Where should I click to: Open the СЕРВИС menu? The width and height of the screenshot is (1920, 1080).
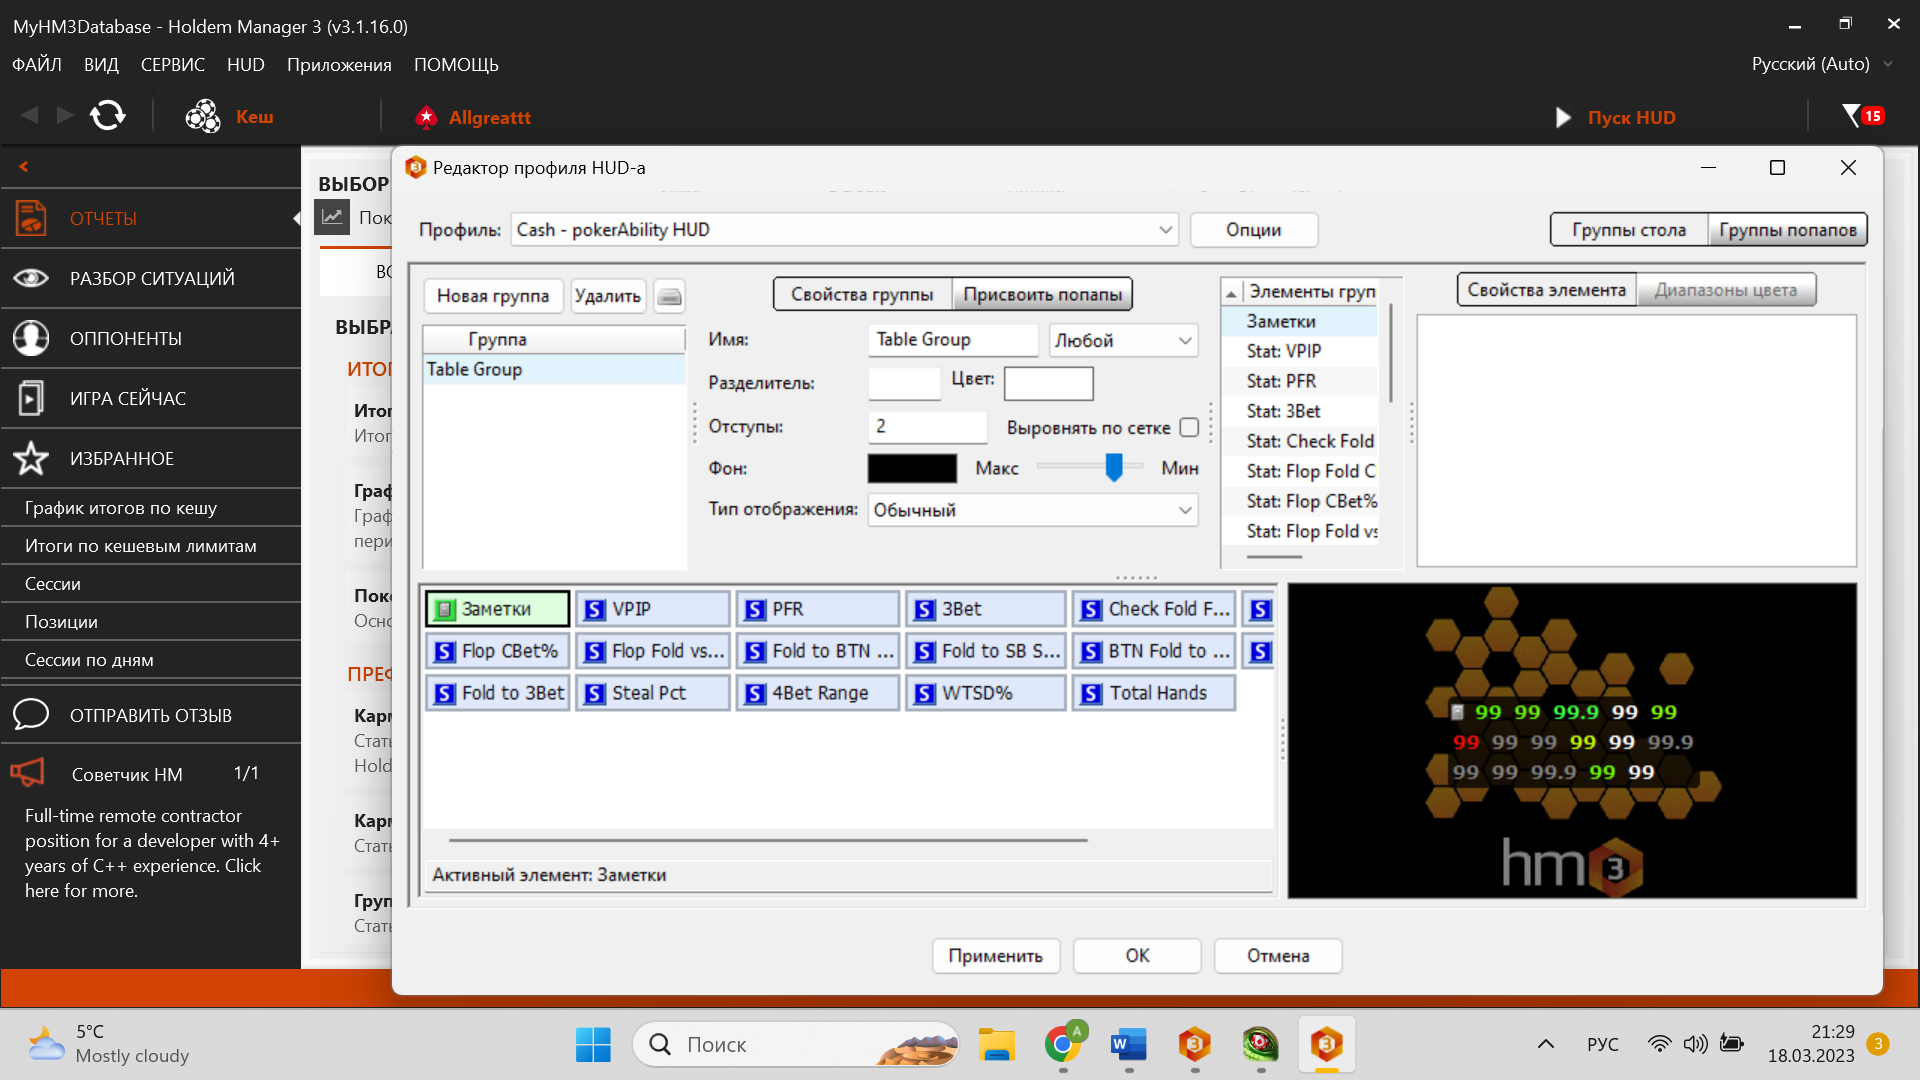click(173, 65)
